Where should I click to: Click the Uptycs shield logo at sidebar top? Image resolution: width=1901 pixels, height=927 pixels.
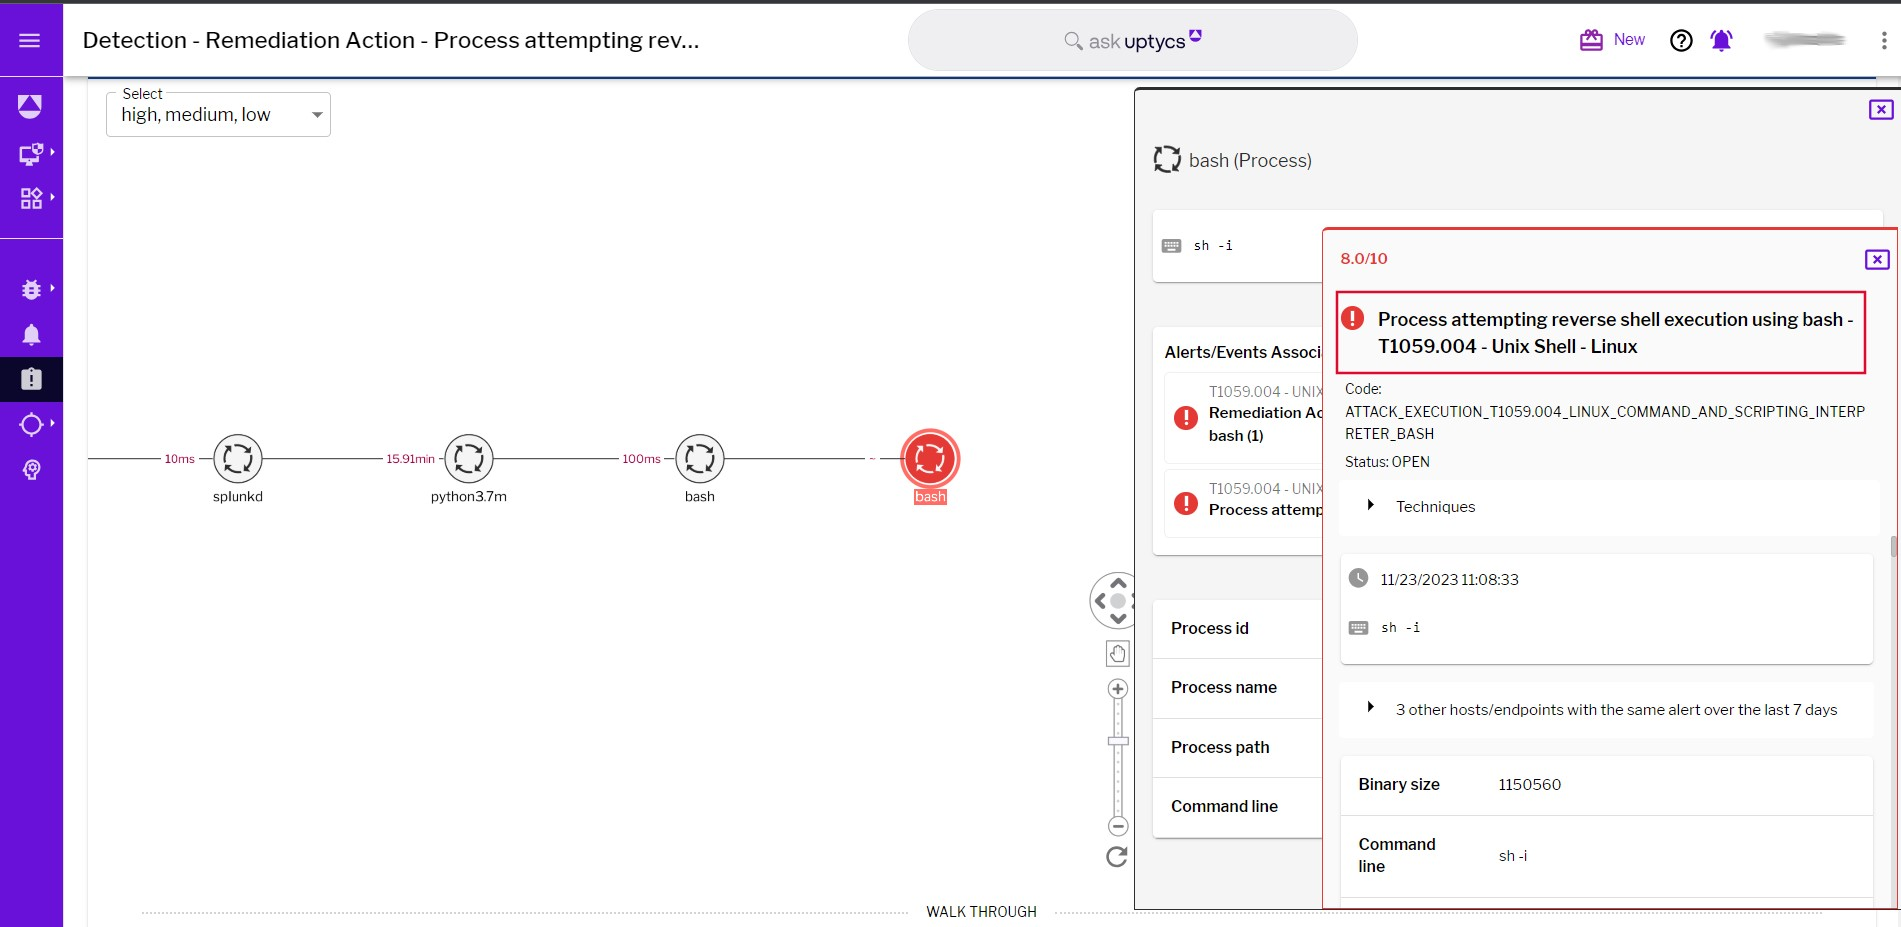click(30, 105)
